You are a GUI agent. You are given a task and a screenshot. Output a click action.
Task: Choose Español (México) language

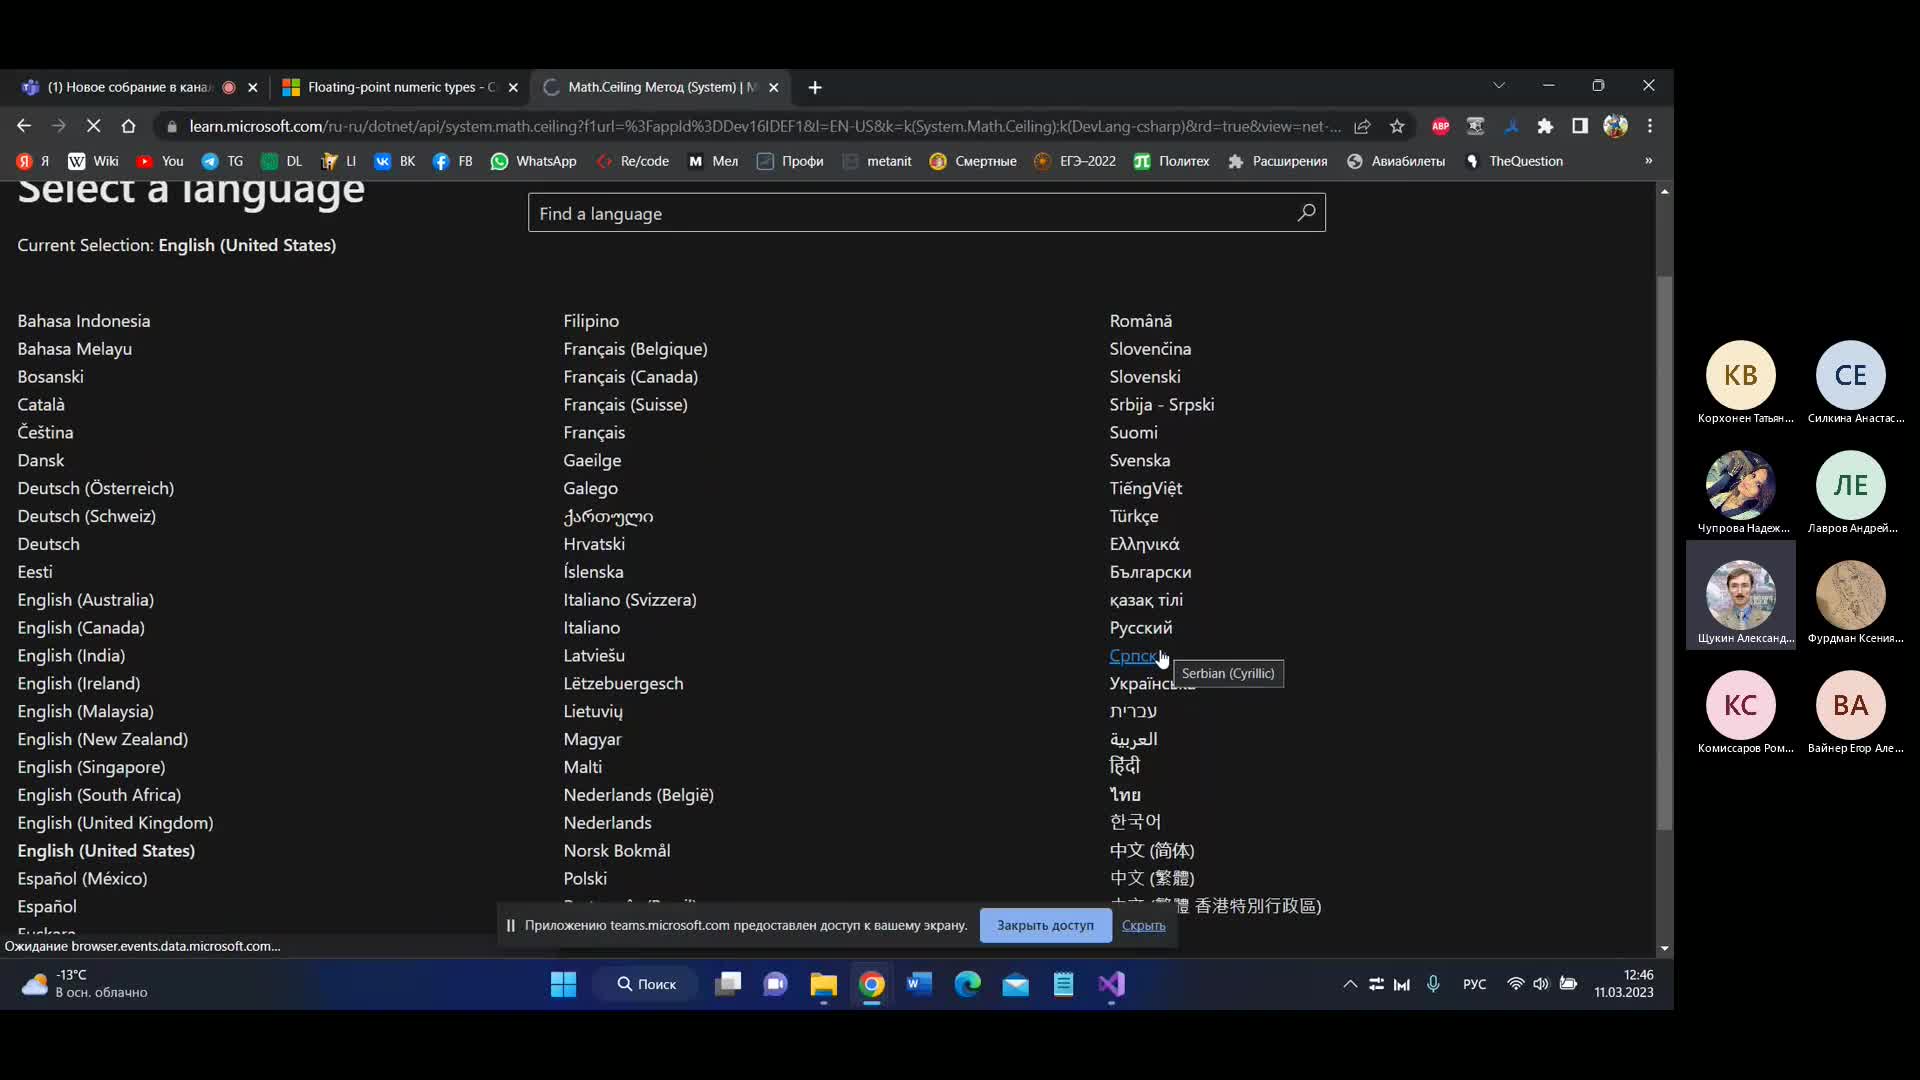coord(82,879)
